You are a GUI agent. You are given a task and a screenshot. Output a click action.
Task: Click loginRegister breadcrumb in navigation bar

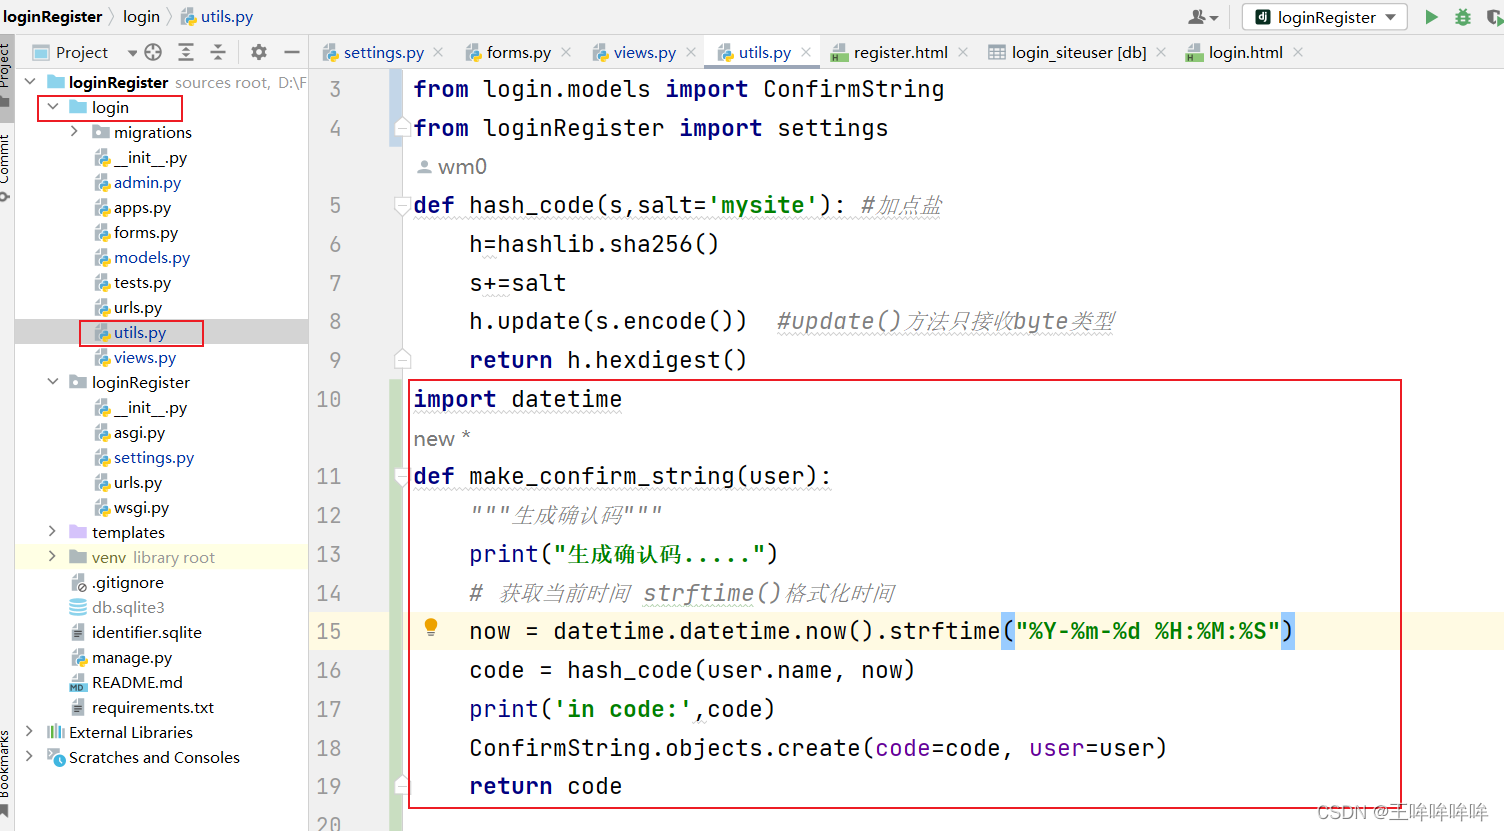tap(52, 17)
